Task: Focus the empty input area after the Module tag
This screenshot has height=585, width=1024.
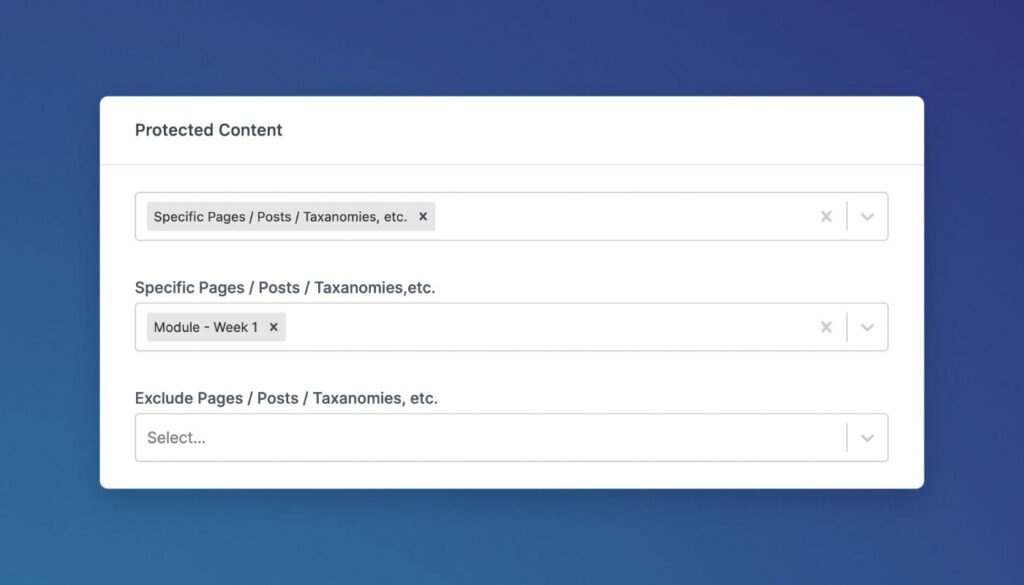Action: (550, 327)
